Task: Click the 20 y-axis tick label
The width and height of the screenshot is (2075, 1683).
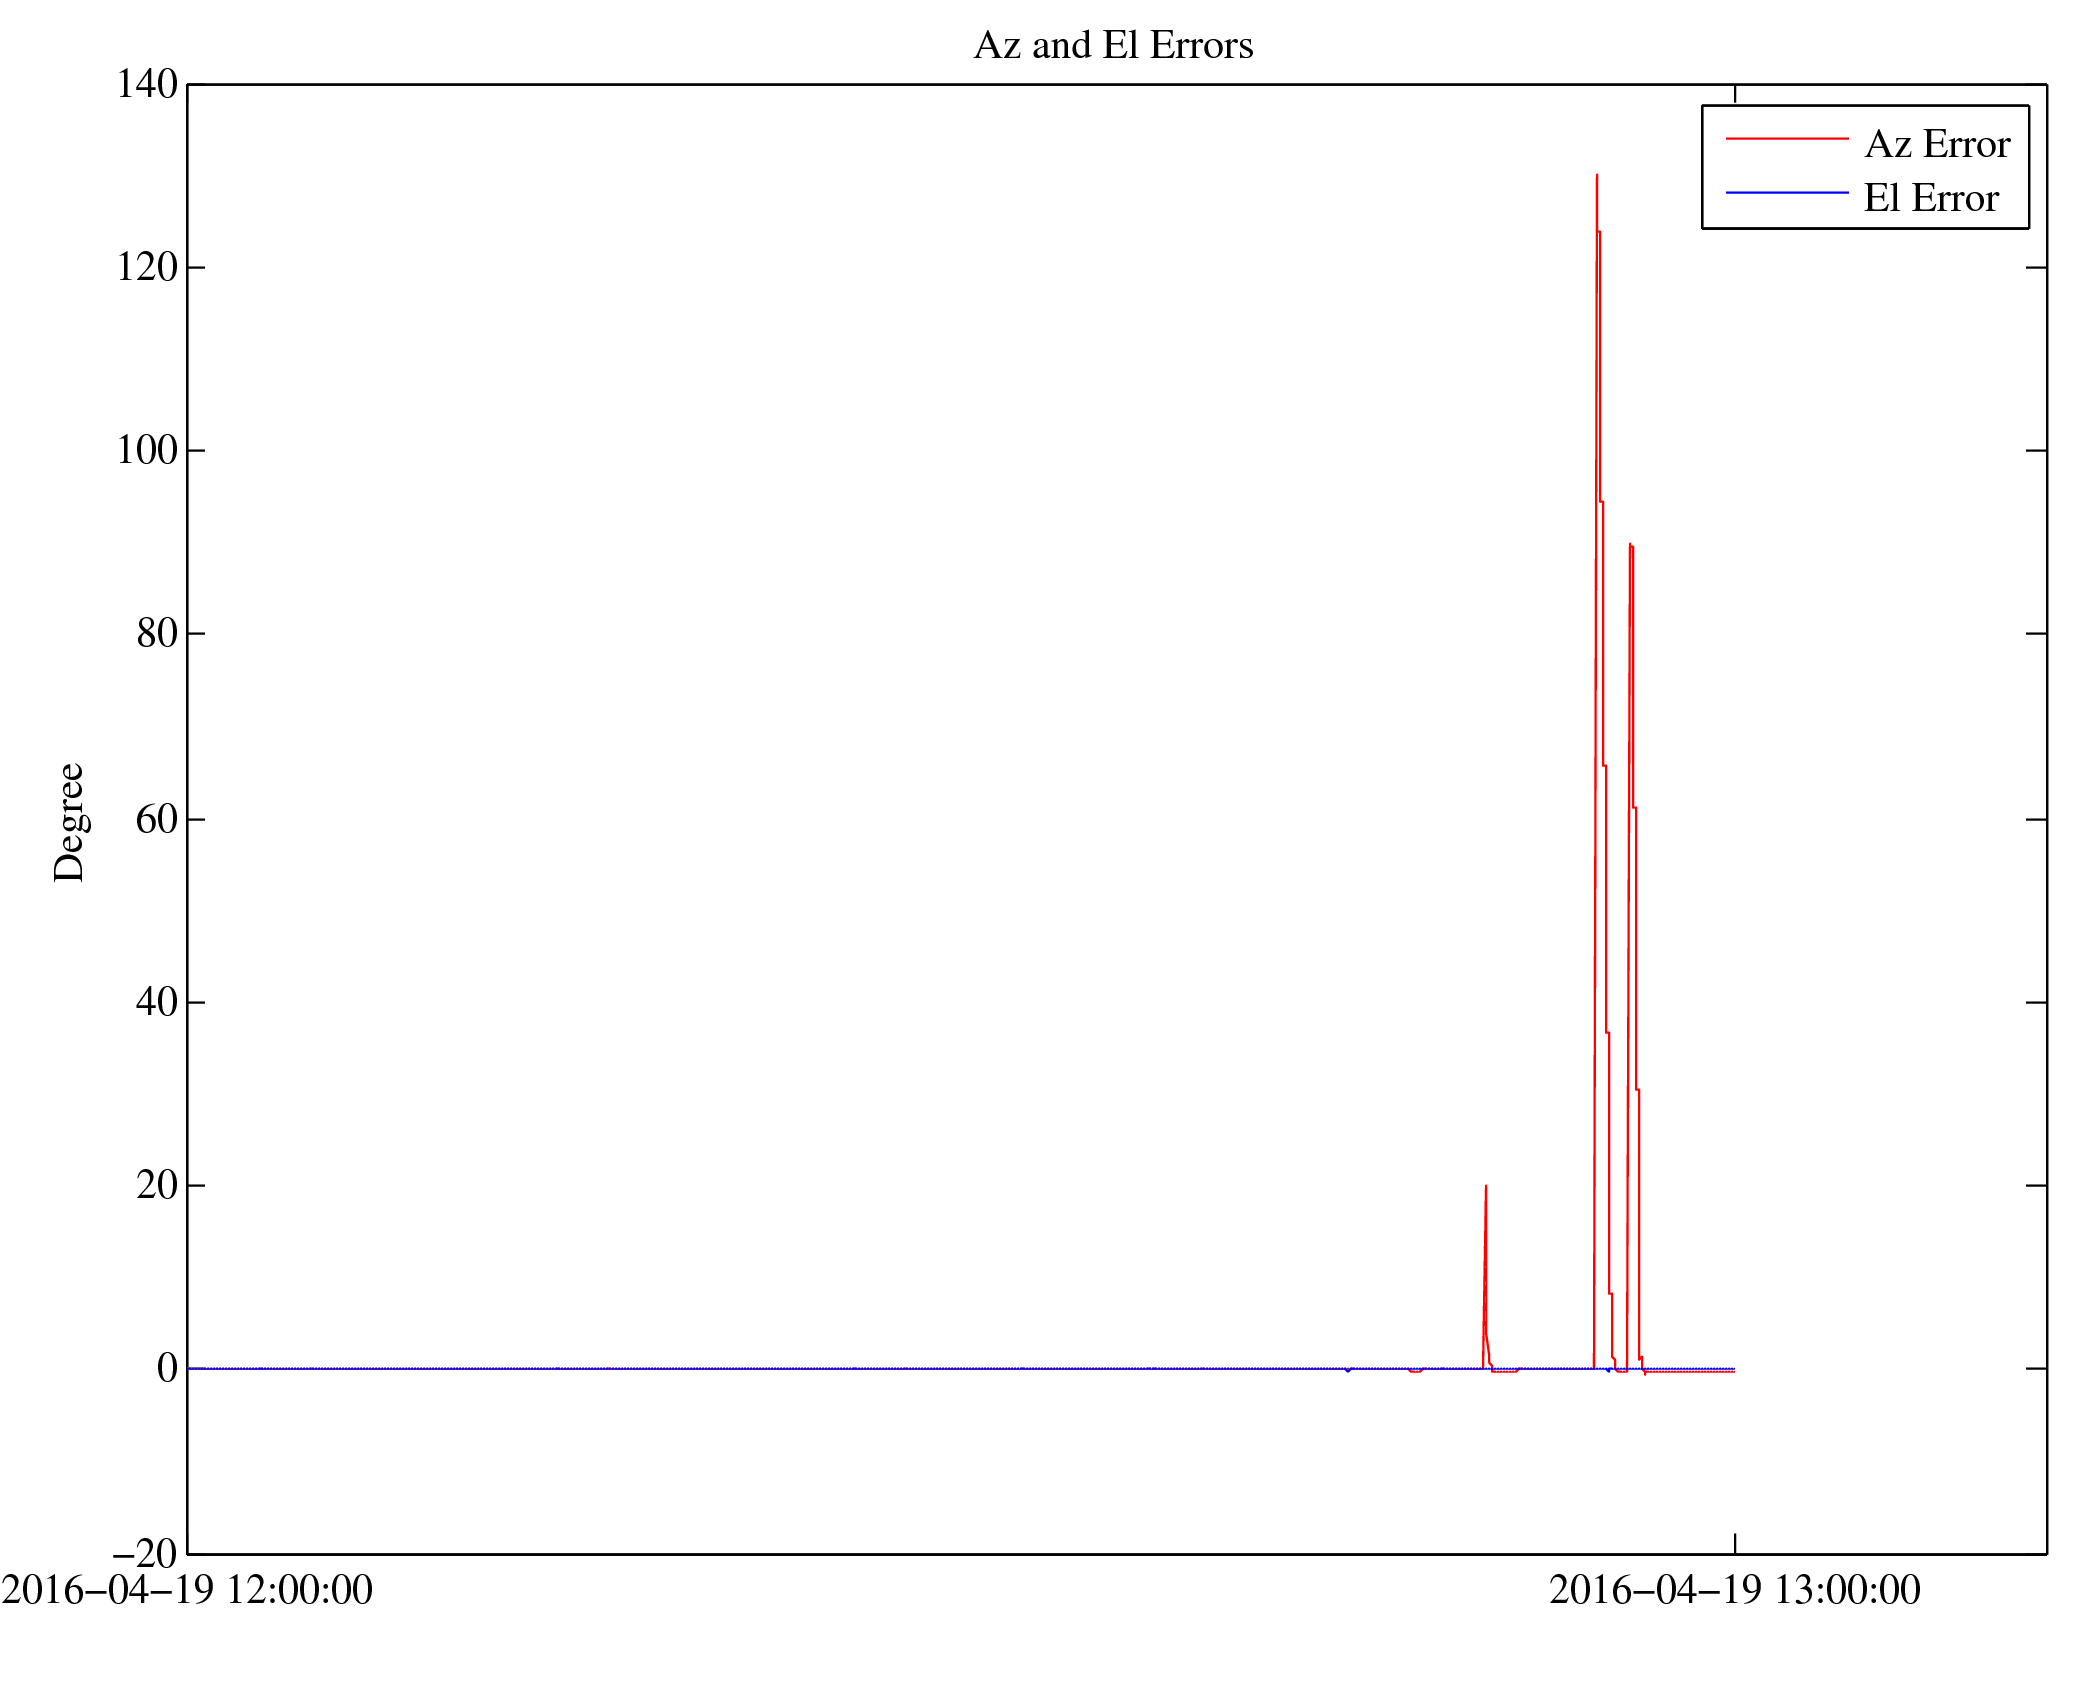Action: click(157, 1185)
